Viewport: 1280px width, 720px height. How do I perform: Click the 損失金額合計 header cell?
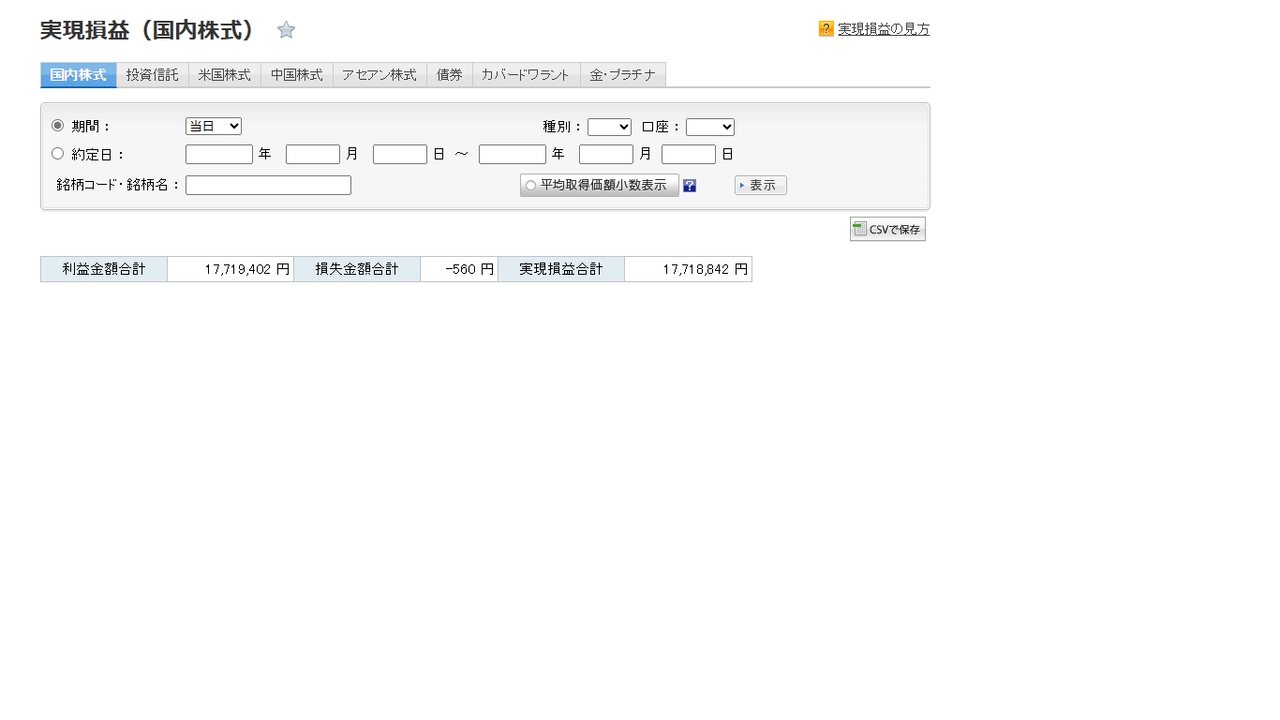click(x=357, y=269)
